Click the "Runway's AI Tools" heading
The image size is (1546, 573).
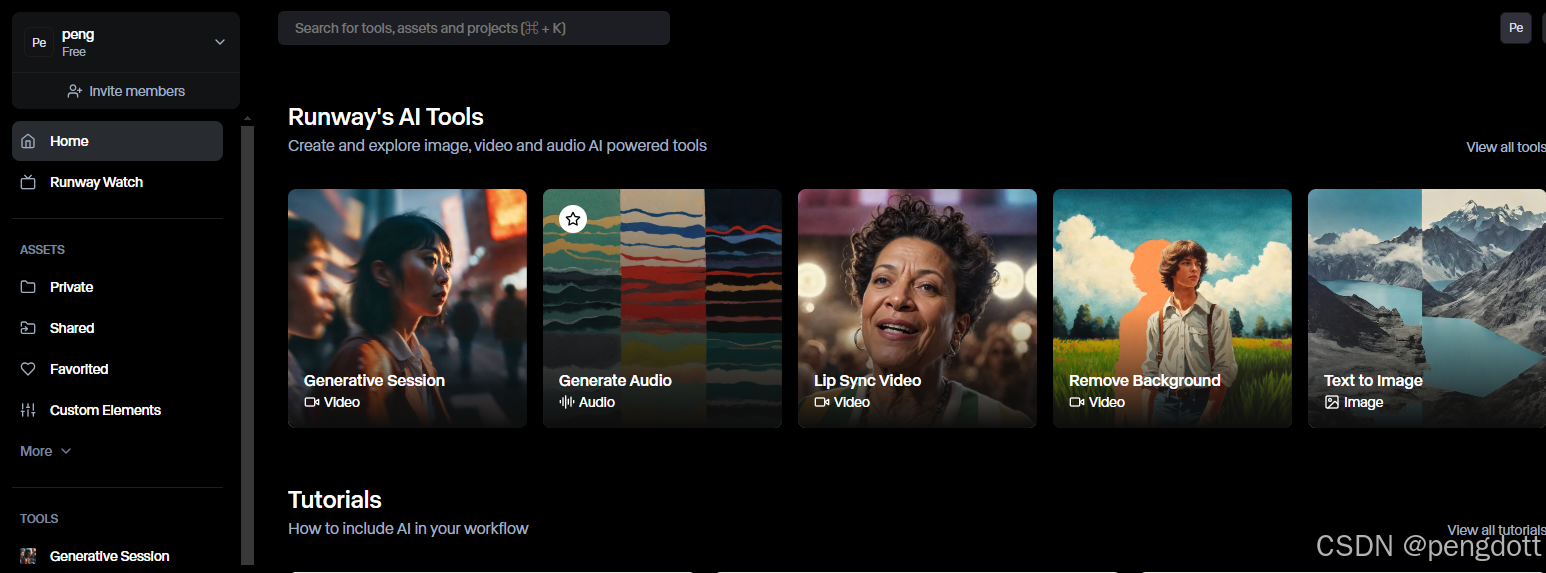(x=386, y=117)
